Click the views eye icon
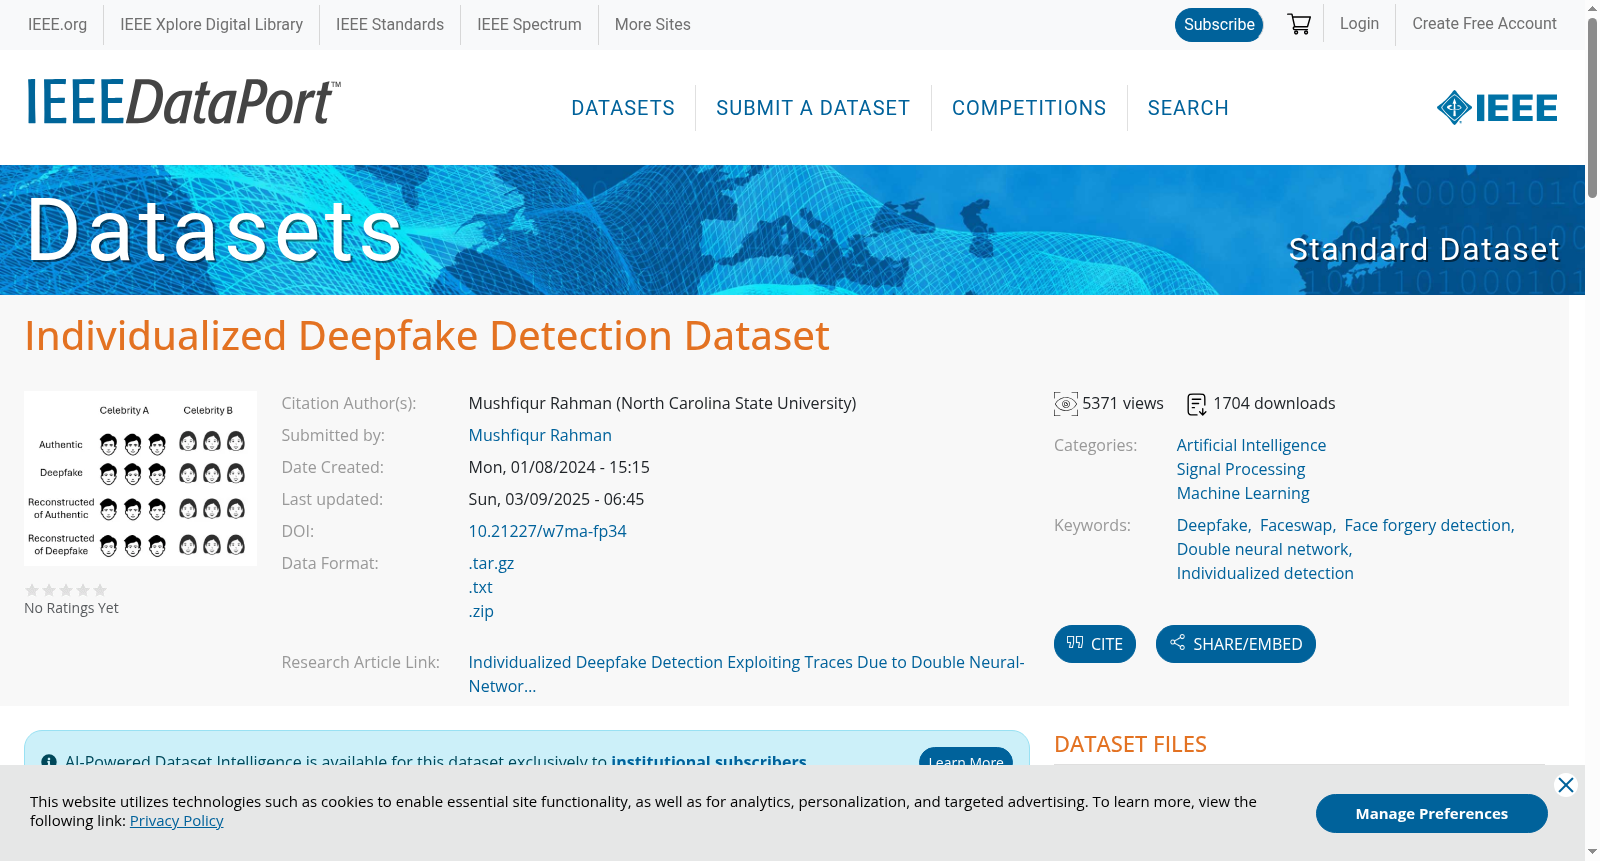Image resolution: width=1600 pixels, height=861 pixels. (1065, 404)
